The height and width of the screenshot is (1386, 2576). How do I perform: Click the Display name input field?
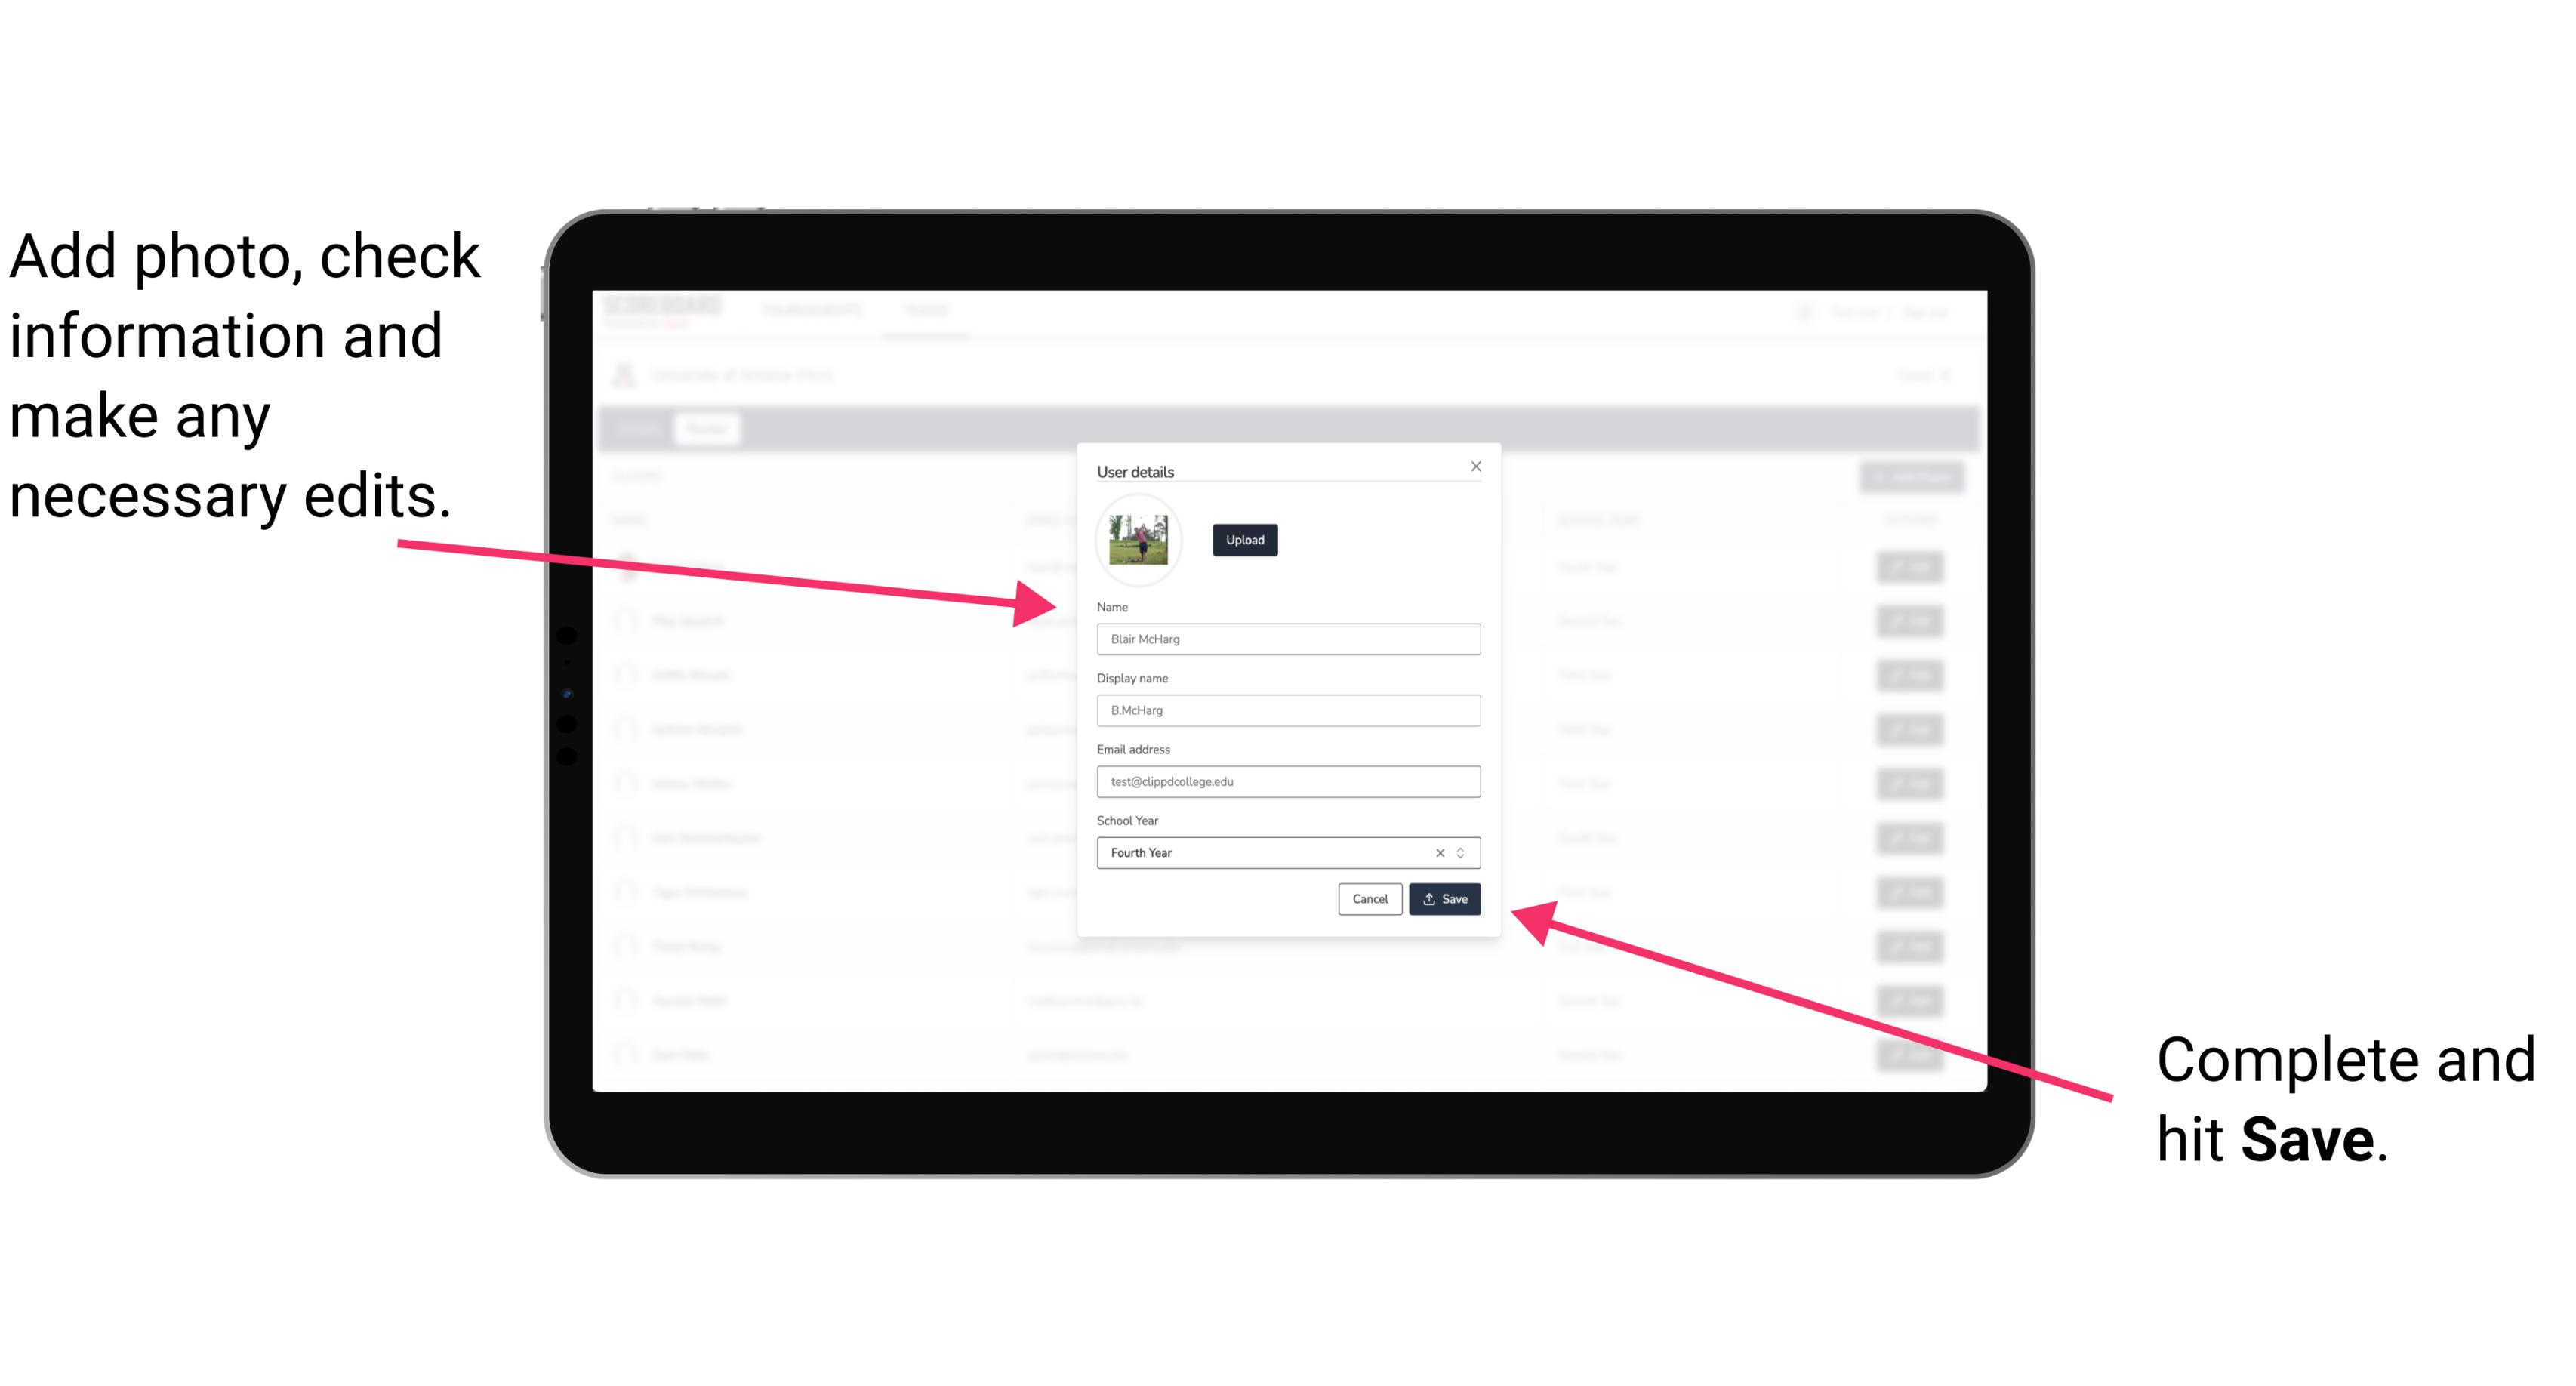(x=1287, y=710)
